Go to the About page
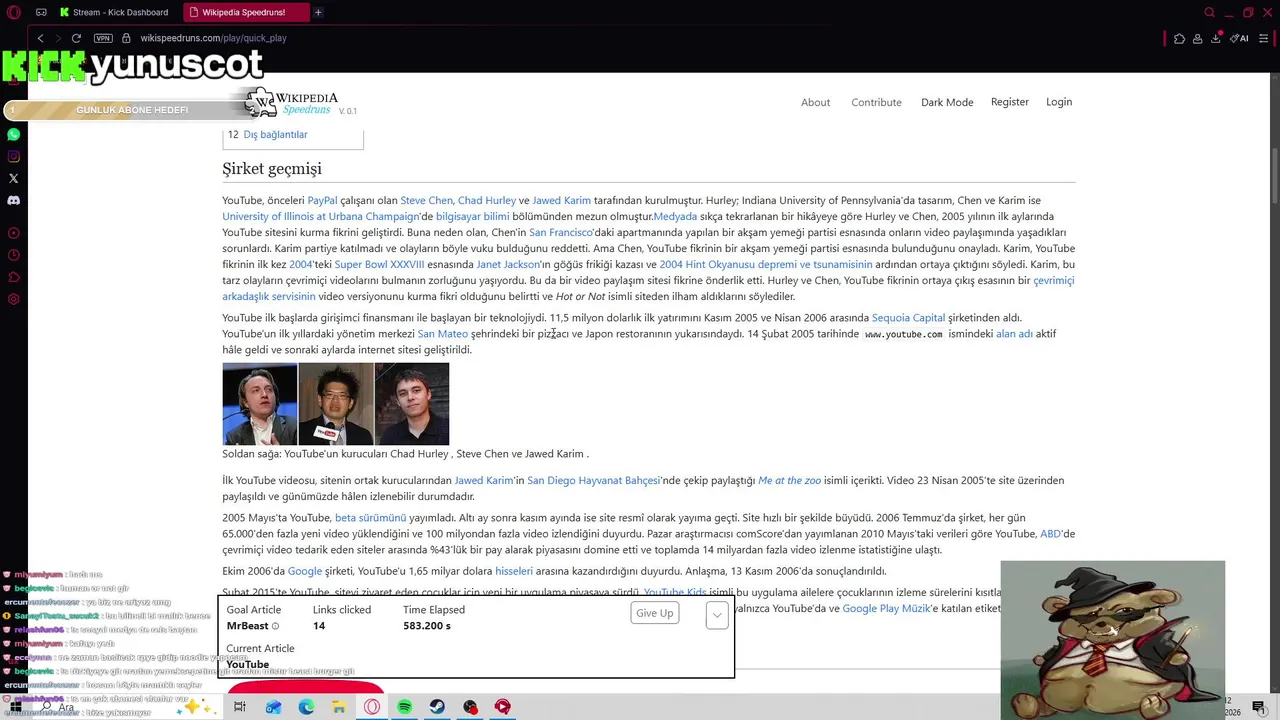The width and height of the screenshot is (1280, 720). (815, 102)
